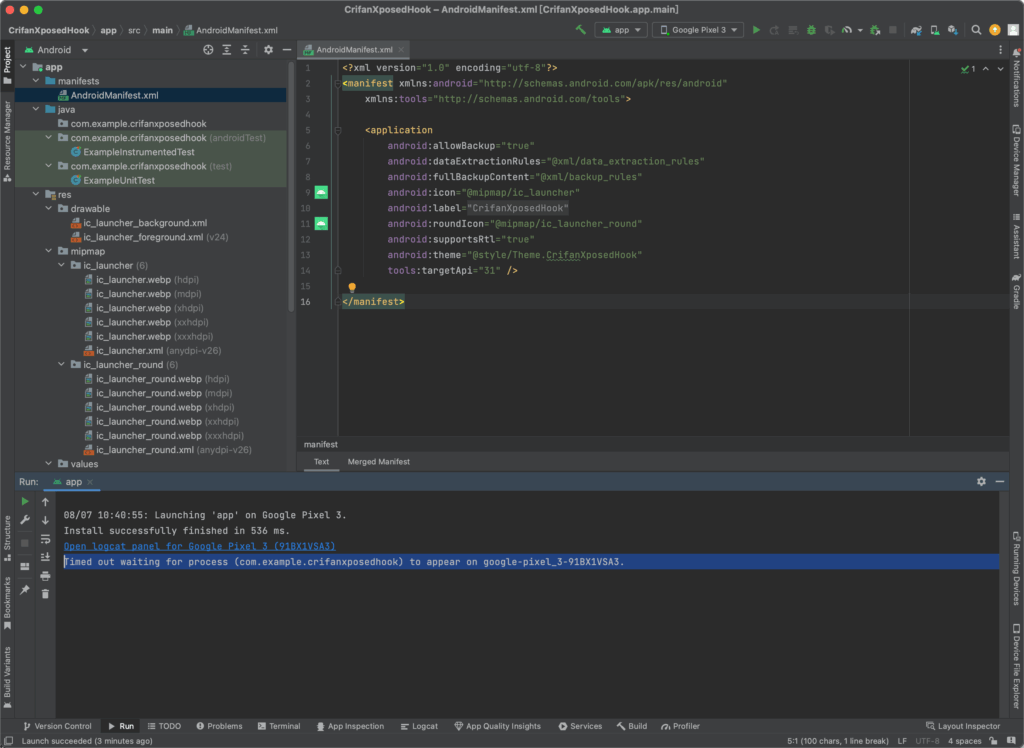
Task: Open Run panel settings gear icon
Action: click(981, 481)
